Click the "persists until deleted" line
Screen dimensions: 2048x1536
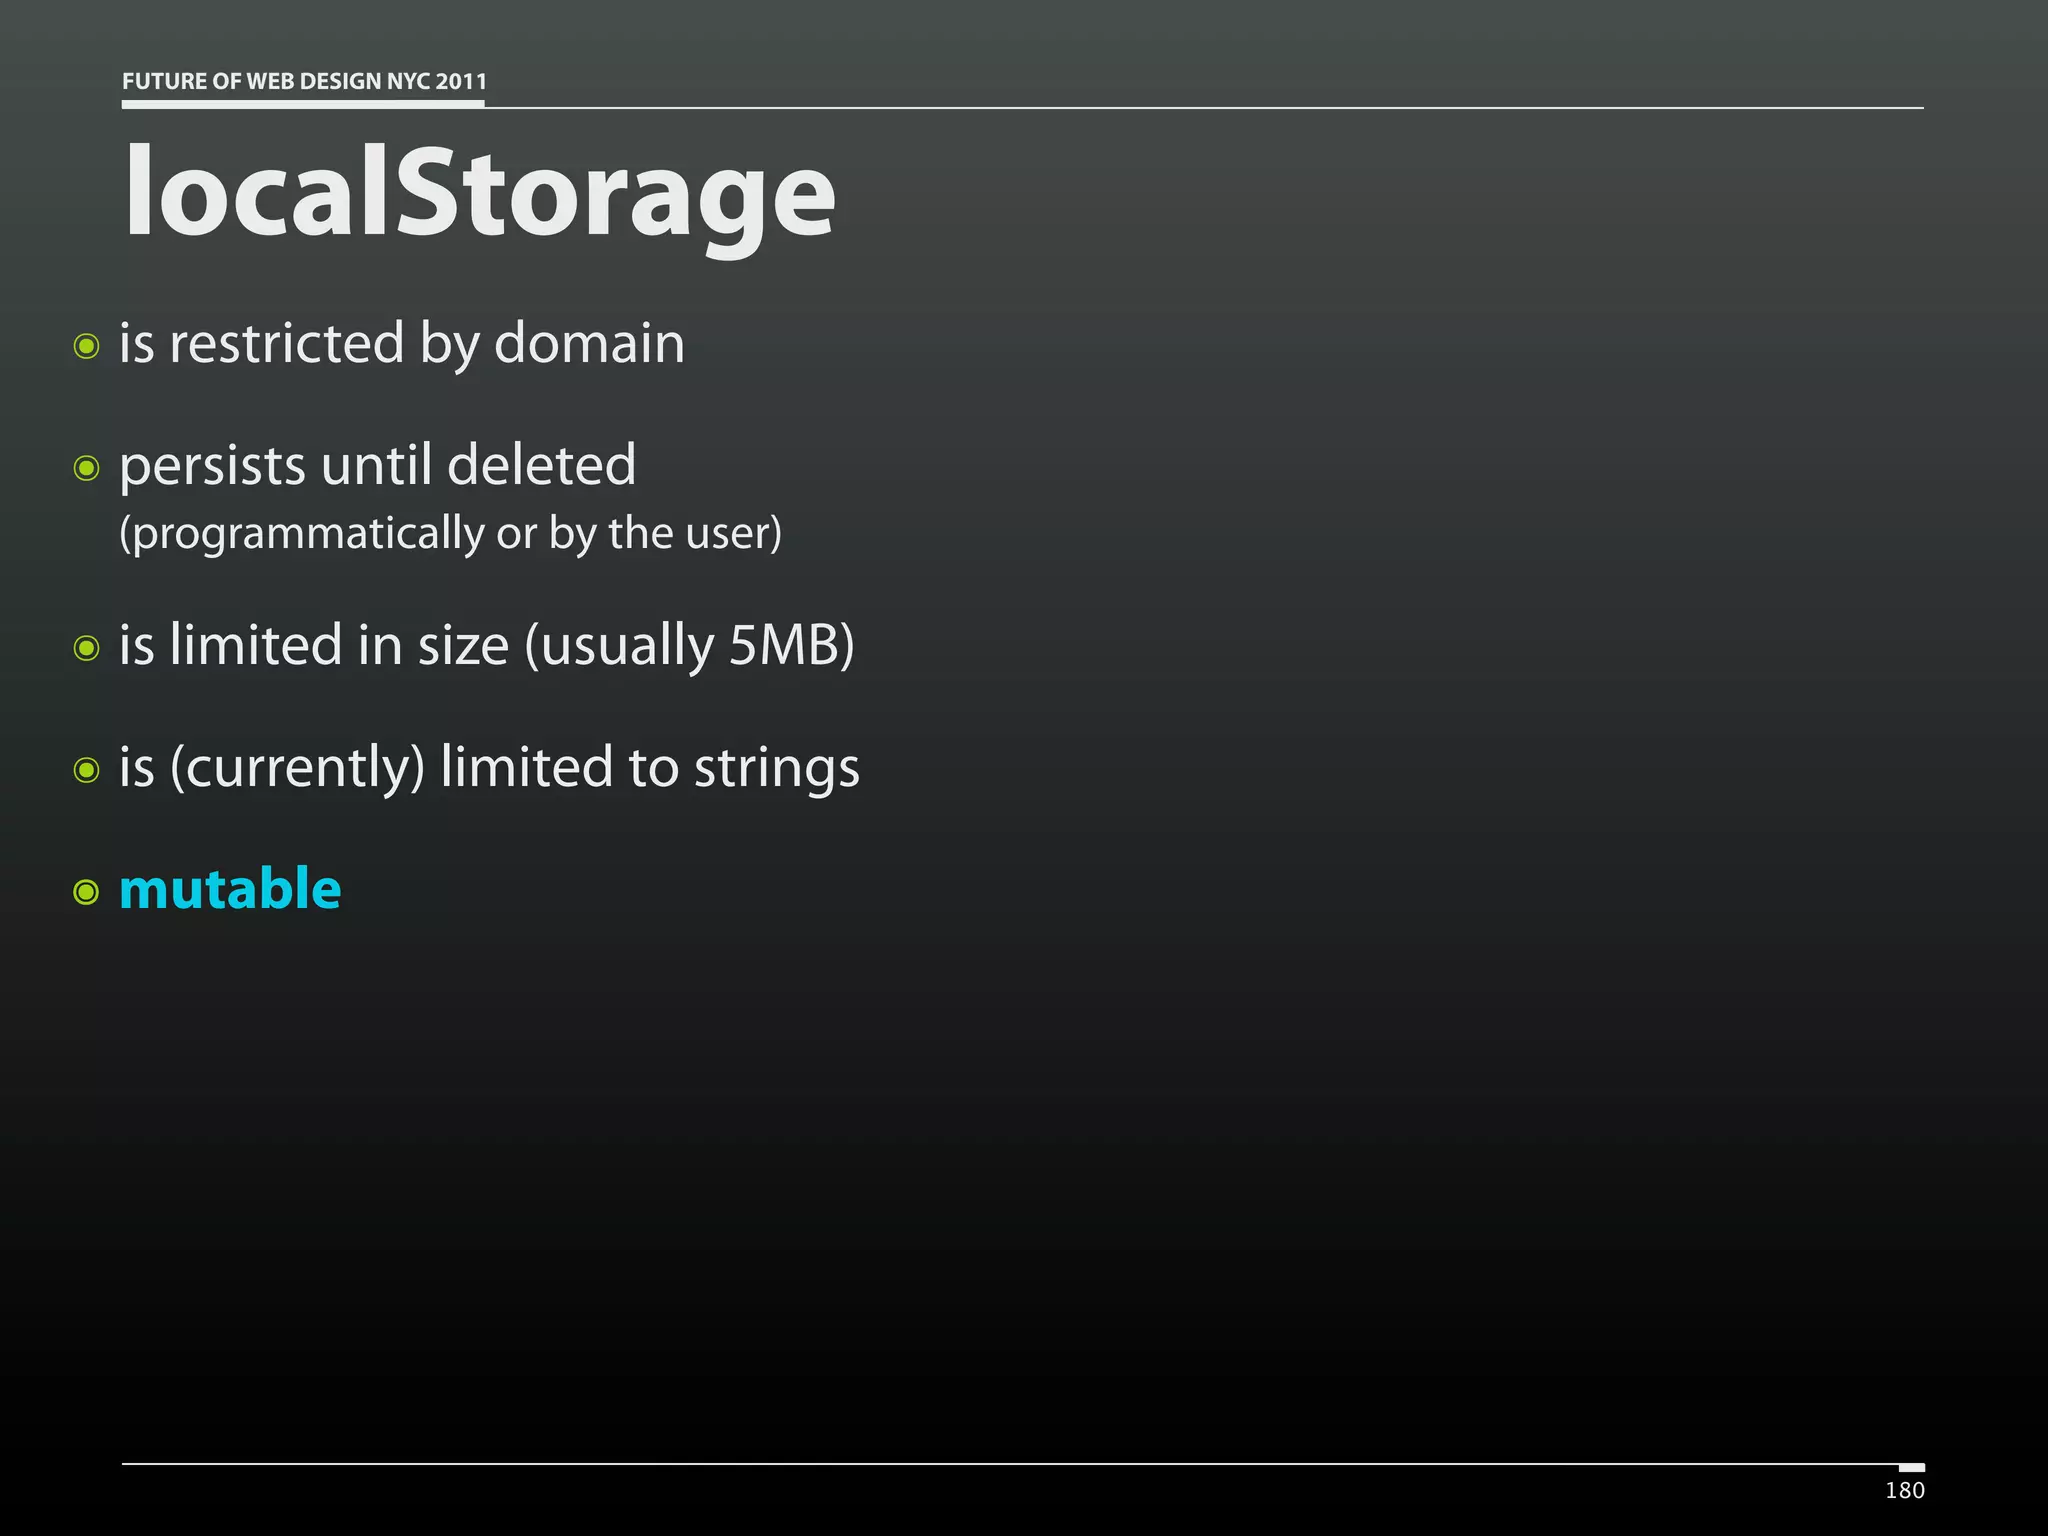(x=377, y=465)
